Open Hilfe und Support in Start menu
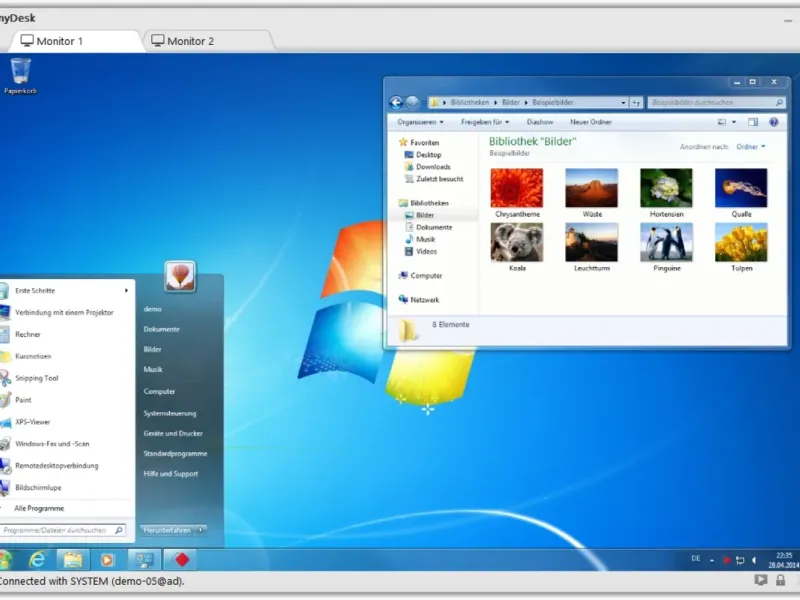This screenshot has width=800, height=600. 171,474
